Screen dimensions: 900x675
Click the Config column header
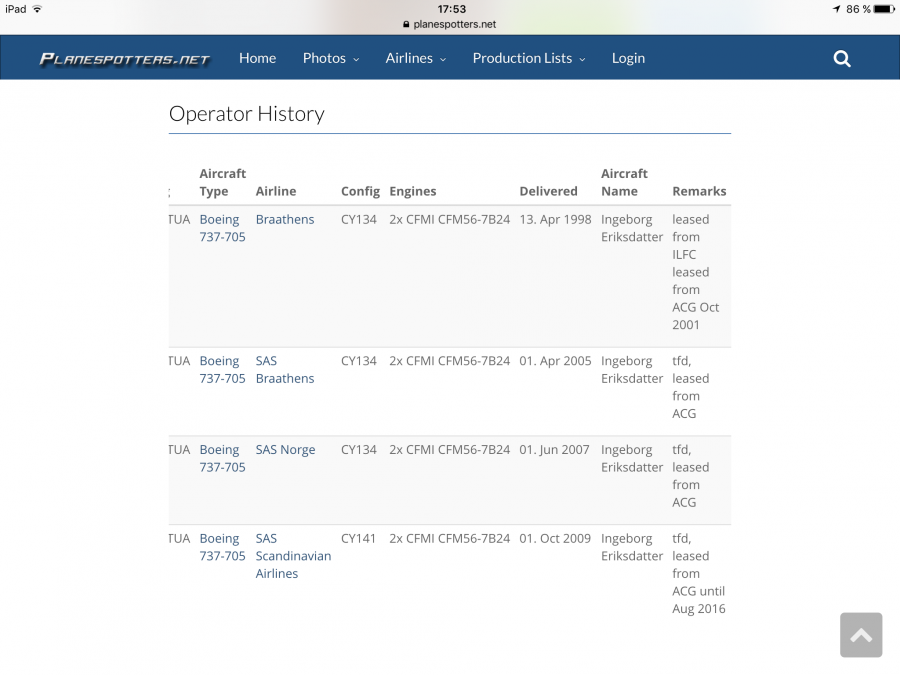[x=360, y=191]
